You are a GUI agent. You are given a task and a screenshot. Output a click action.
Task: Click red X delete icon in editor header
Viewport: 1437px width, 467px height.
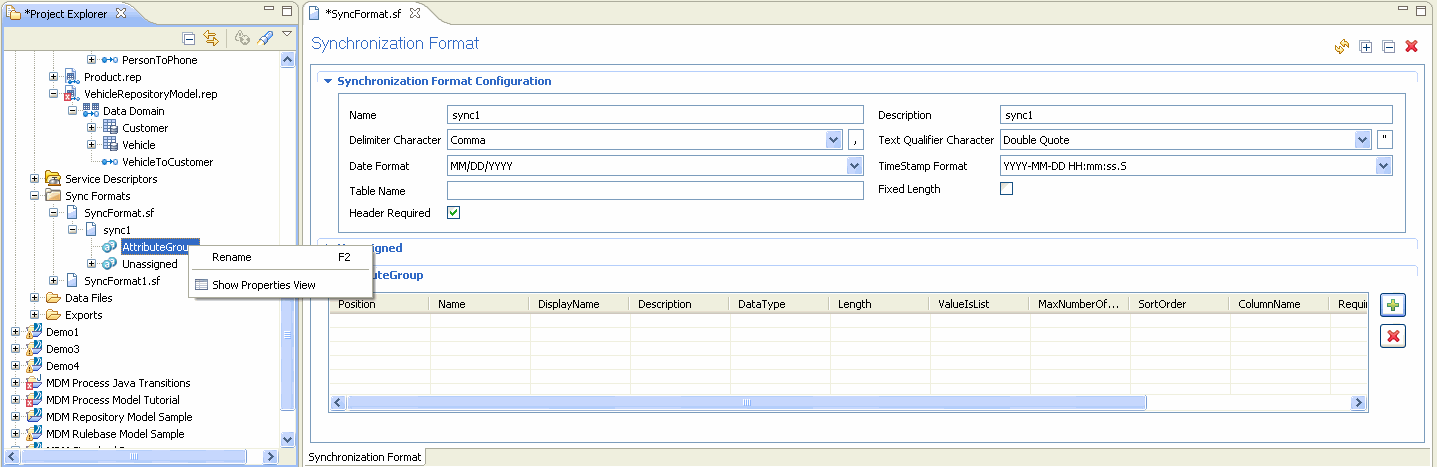tap(1412, 46)
